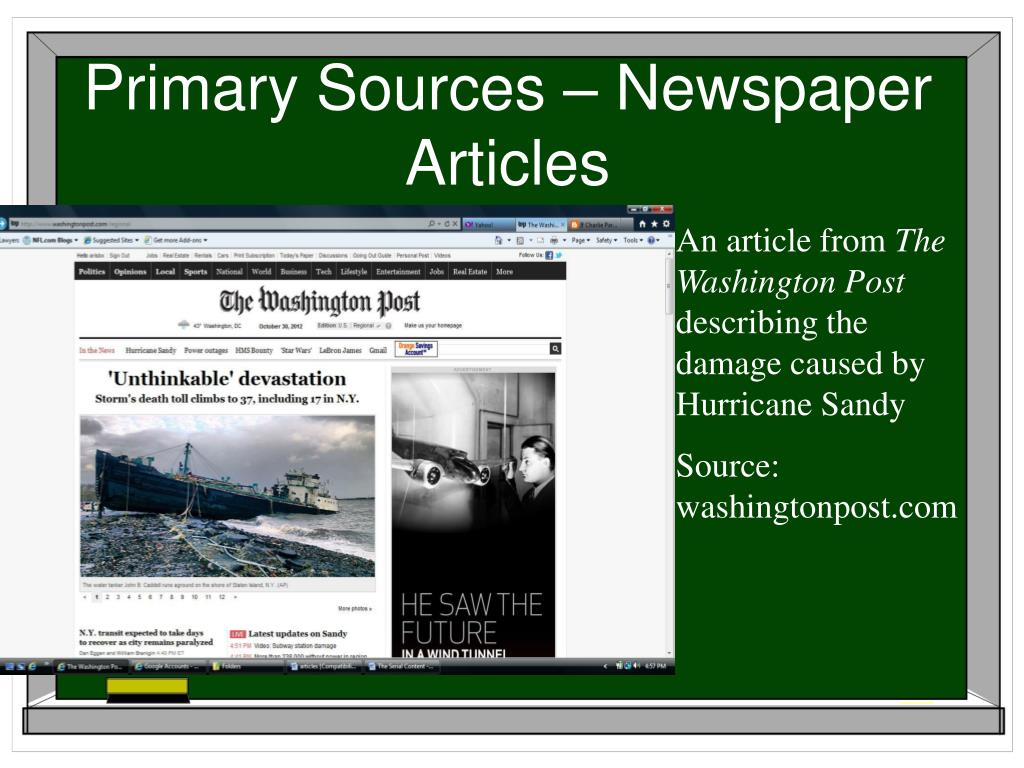Viewport: 1024px width, 768px height.
Task: Open the More nav menu
Action: (x=504, y=272)
